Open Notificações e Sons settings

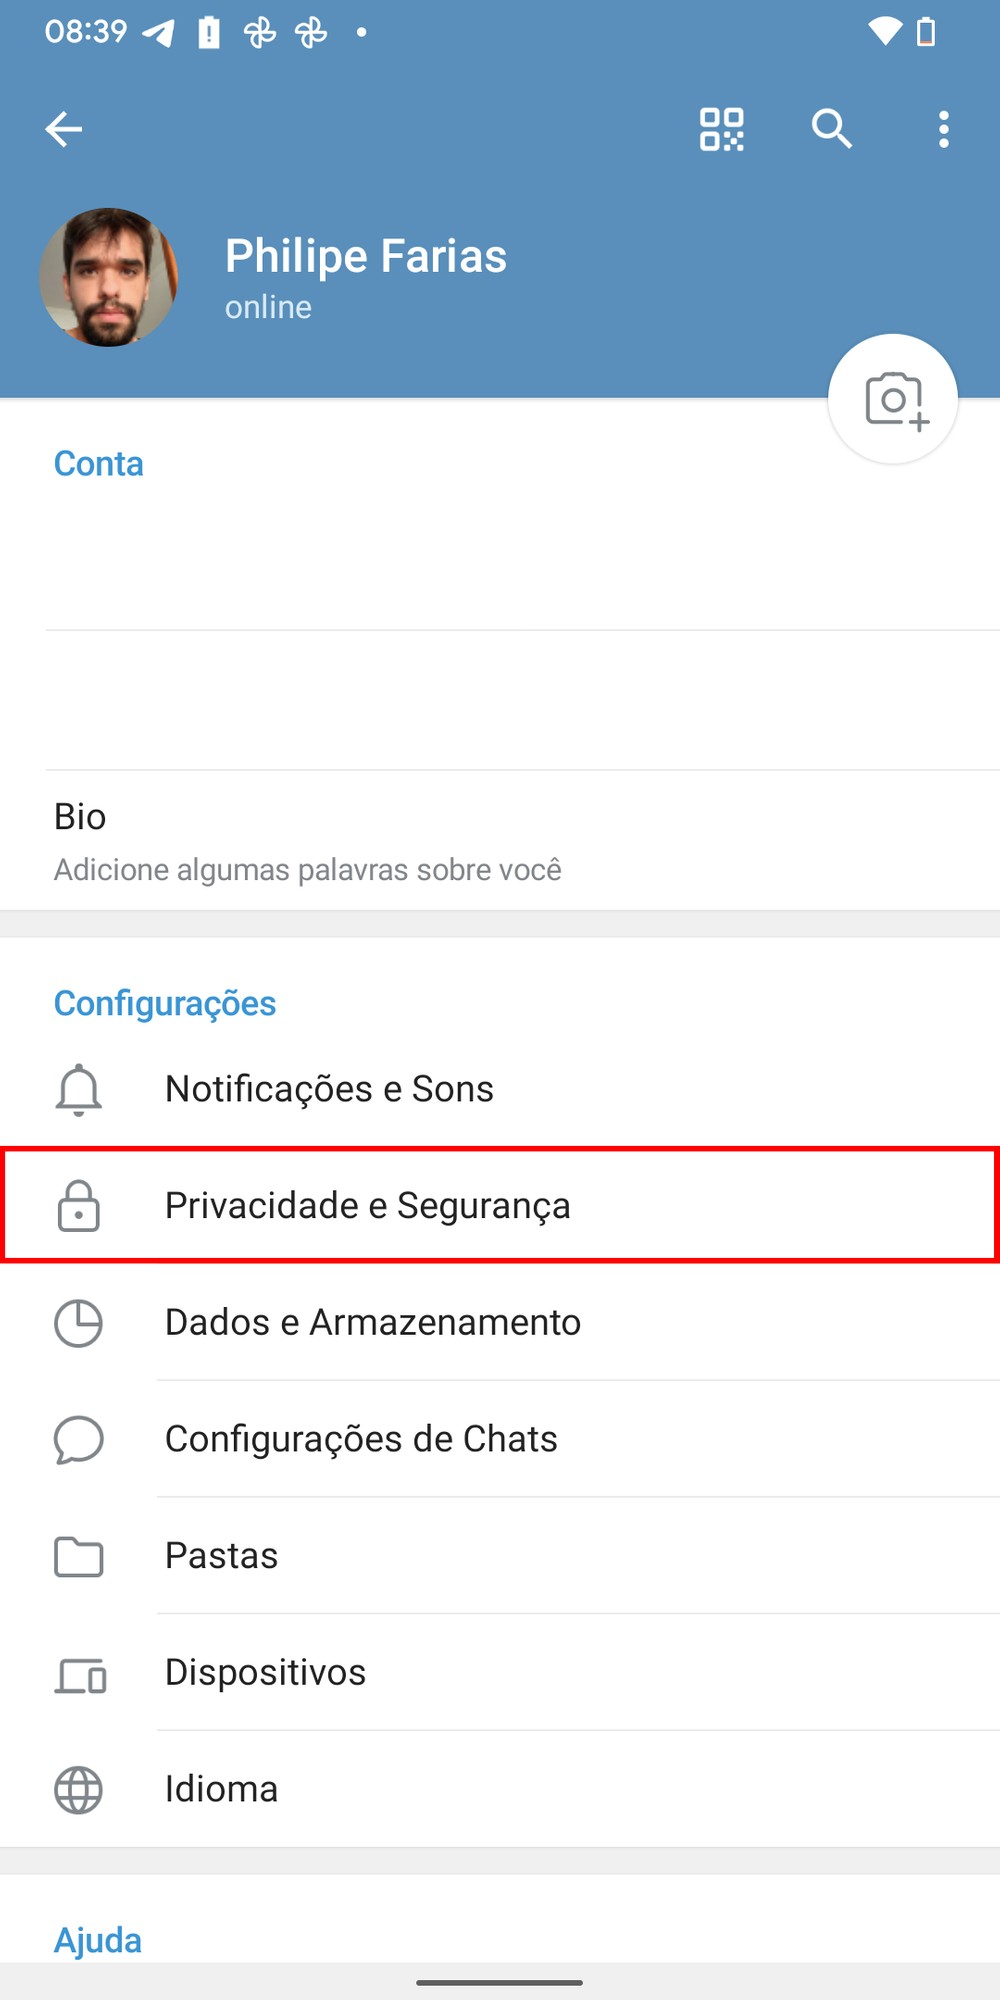point(330,1089)
